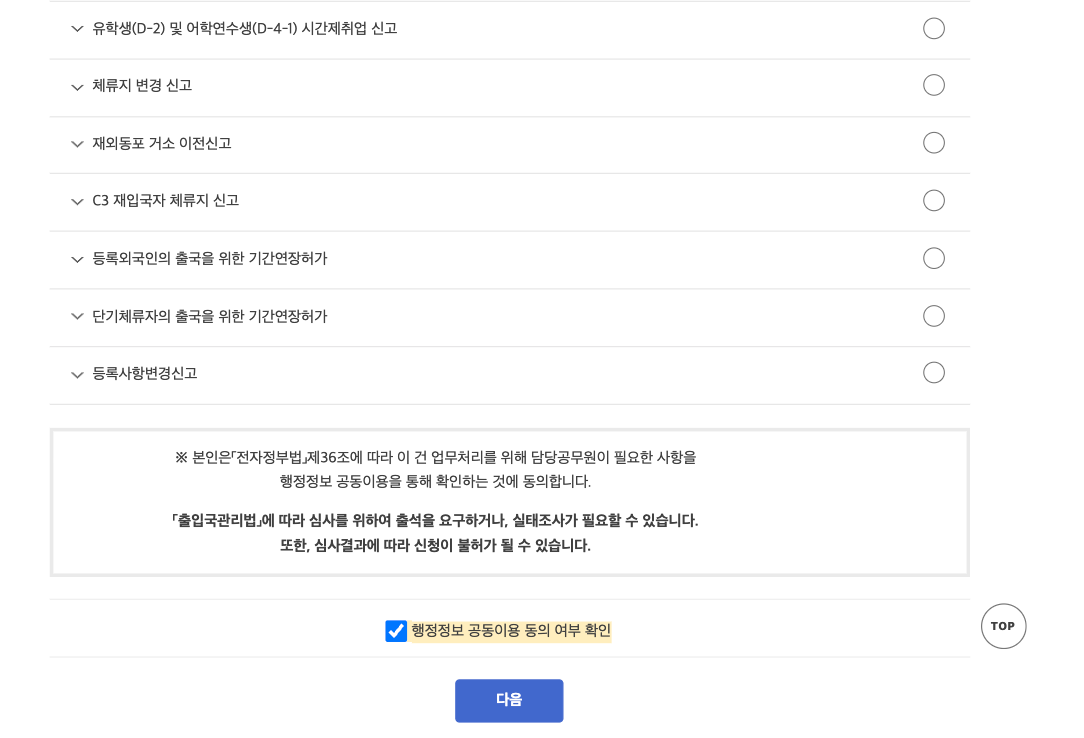Expand the 재외동포 거소 이전신고 chevron
Screen dimensions: 1084x738
coord(77,144)
